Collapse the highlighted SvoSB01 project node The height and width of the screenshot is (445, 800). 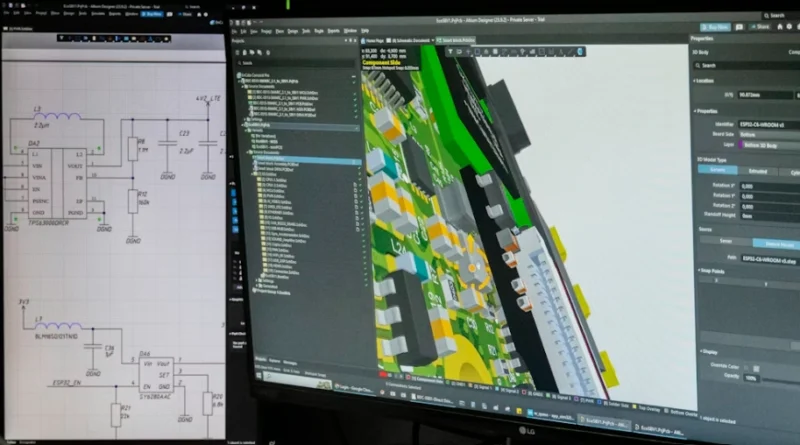(x=244, y=125)
